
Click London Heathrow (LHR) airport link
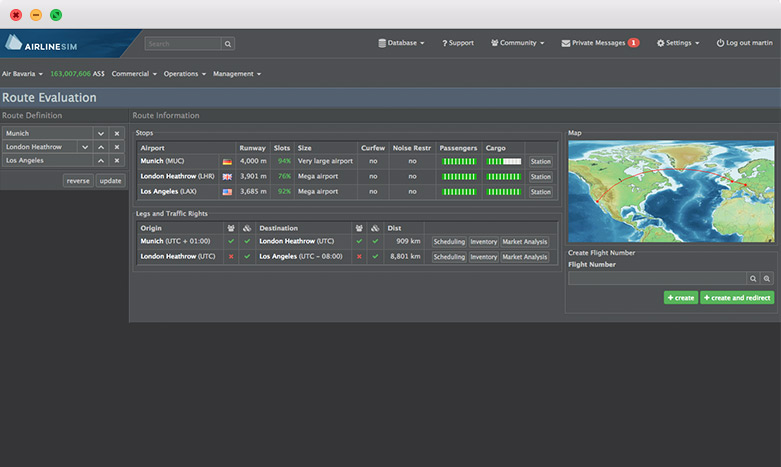pyautogui.click(x=177, y=176)
